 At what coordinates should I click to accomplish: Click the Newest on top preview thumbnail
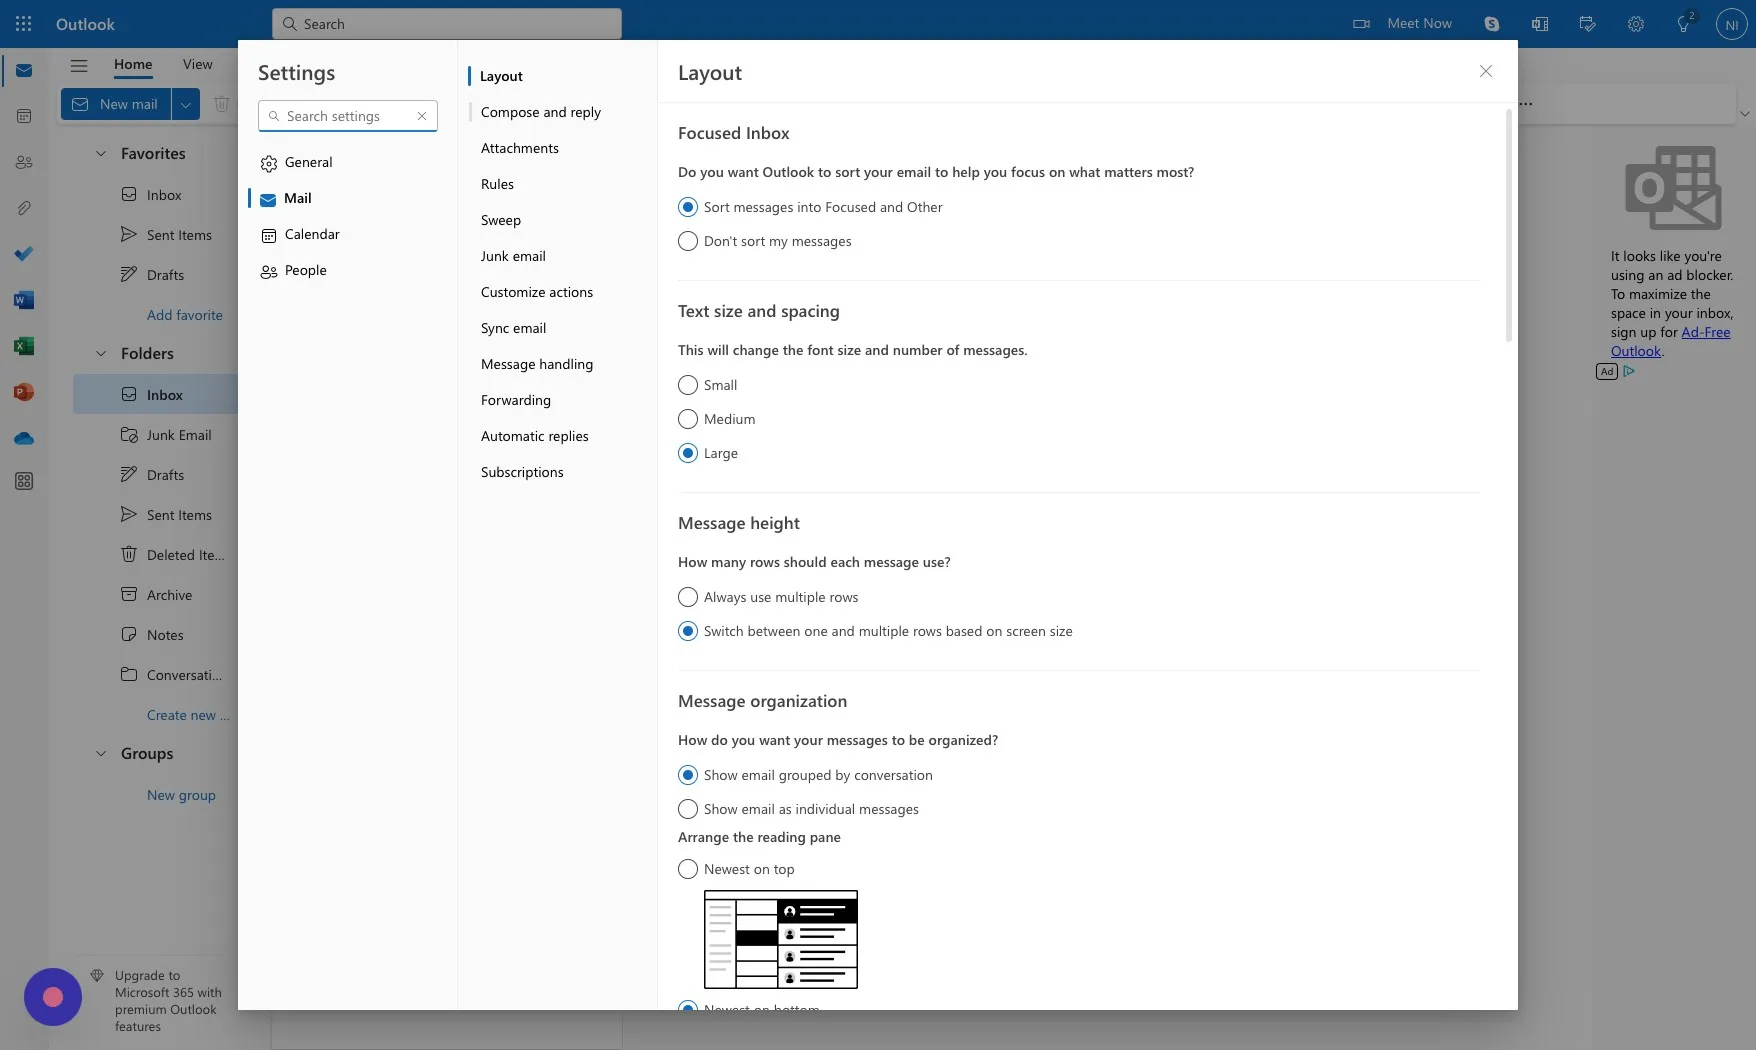coord(781,940)
